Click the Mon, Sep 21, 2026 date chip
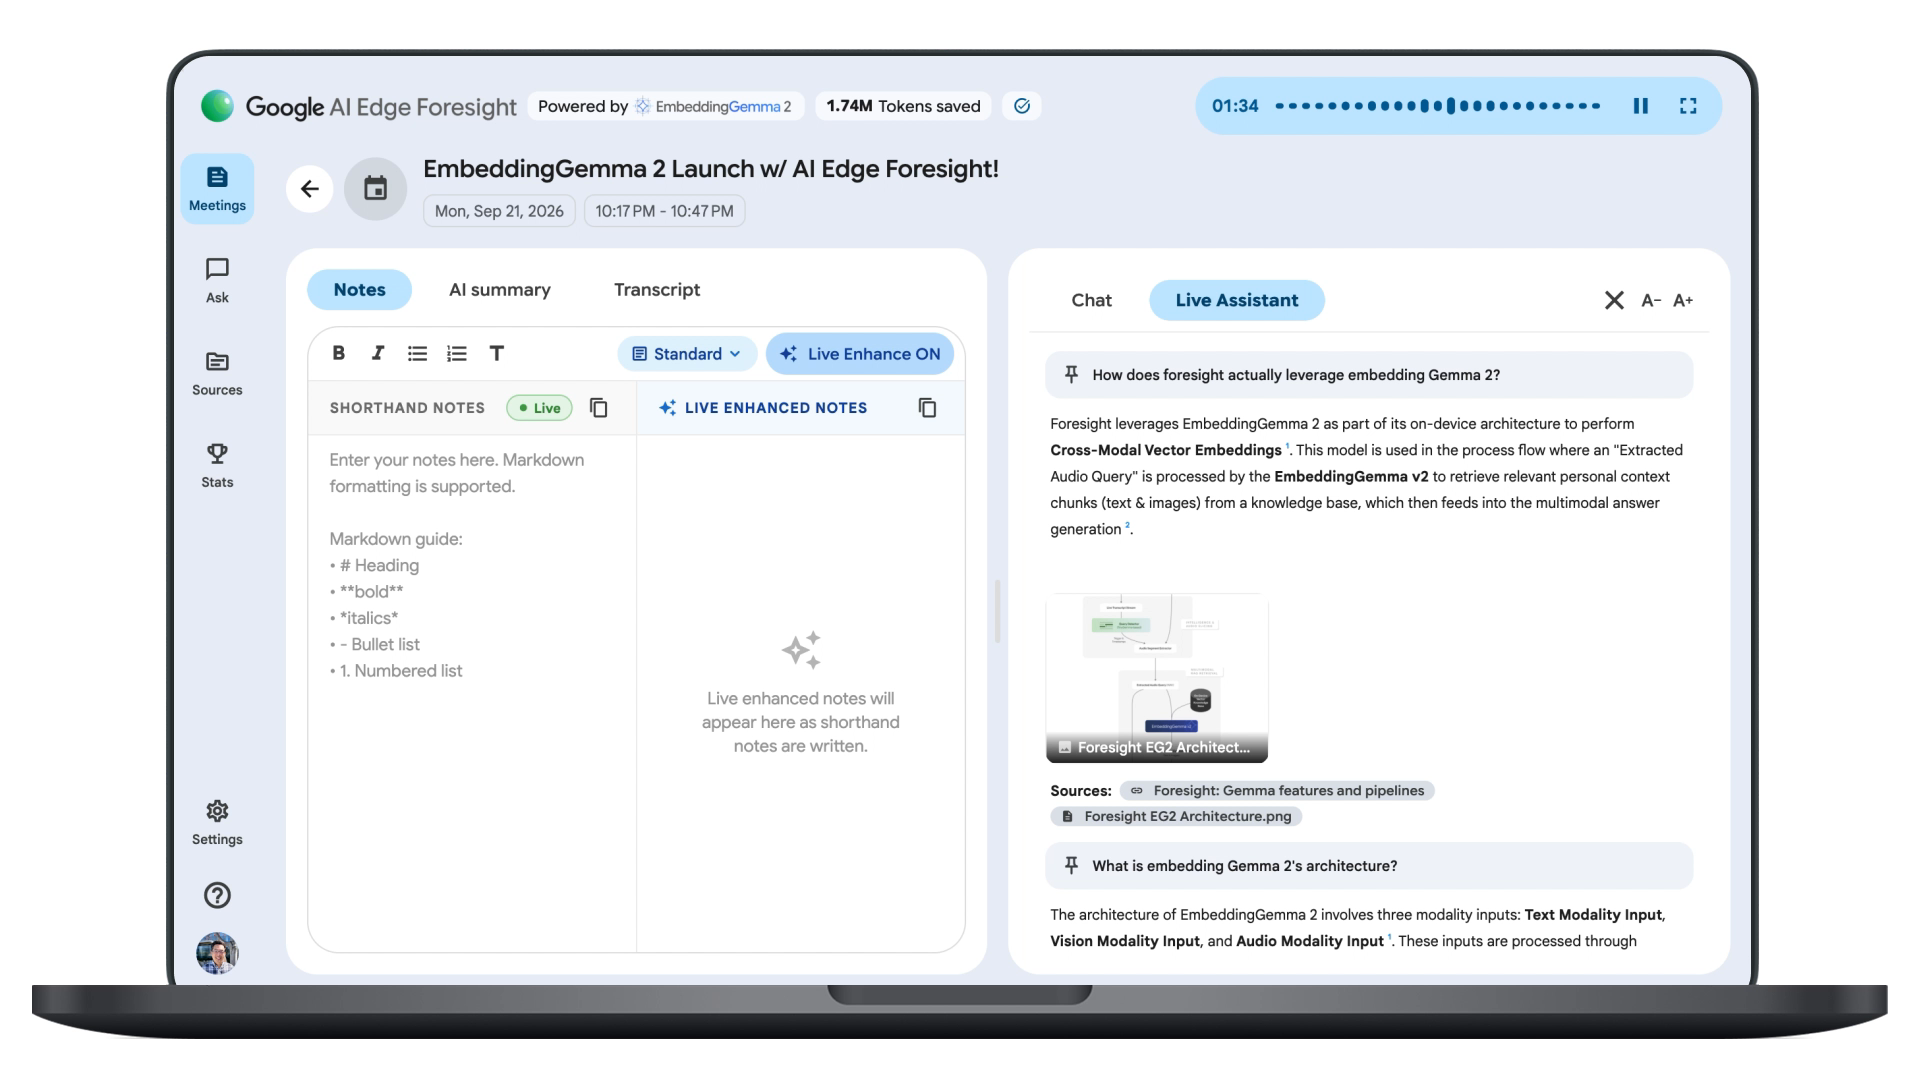Image resolution: width=1920 pixels, height=1080 pixels. pos(499,211)
